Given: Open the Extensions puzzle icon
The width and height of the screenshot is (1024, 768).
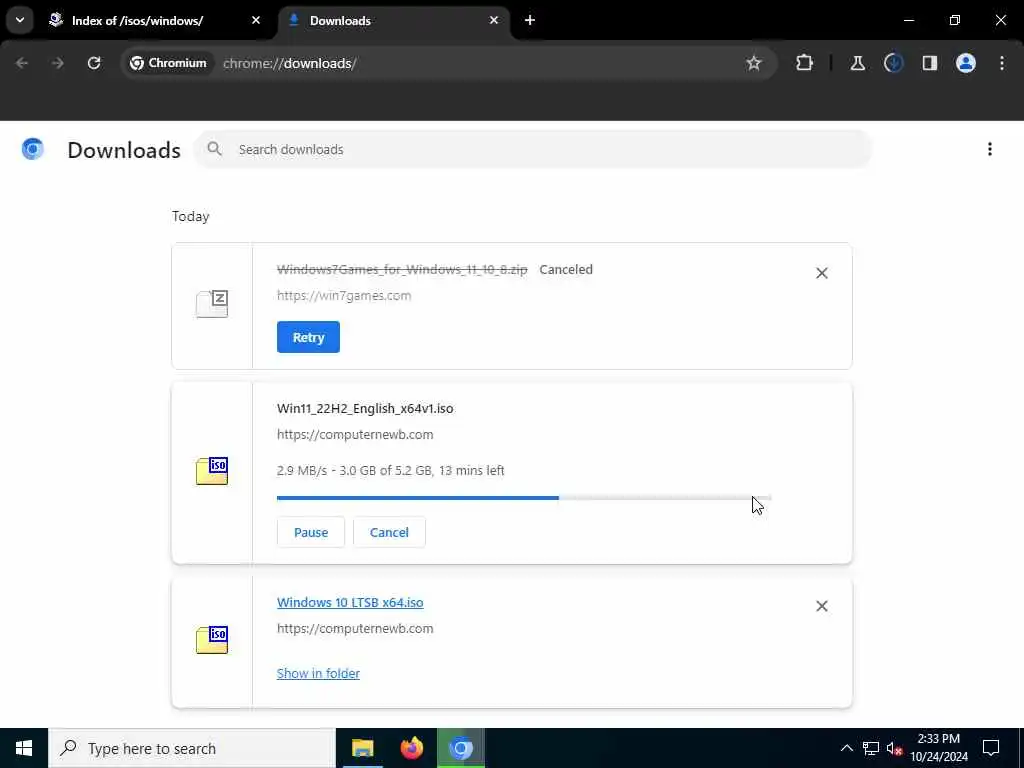Looking at the screenshot, I should tap(805, 63).
